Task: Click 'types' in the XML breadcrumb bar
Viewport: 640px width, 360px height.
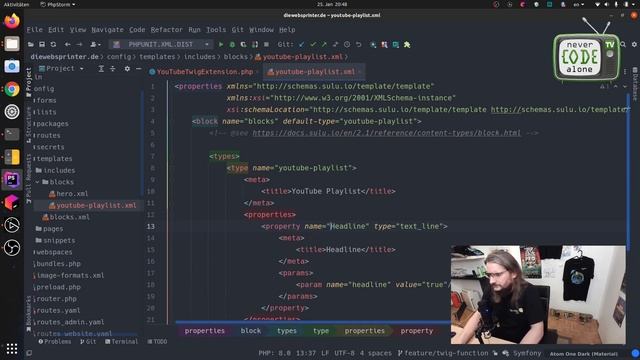Action: [x=287, y=331]
